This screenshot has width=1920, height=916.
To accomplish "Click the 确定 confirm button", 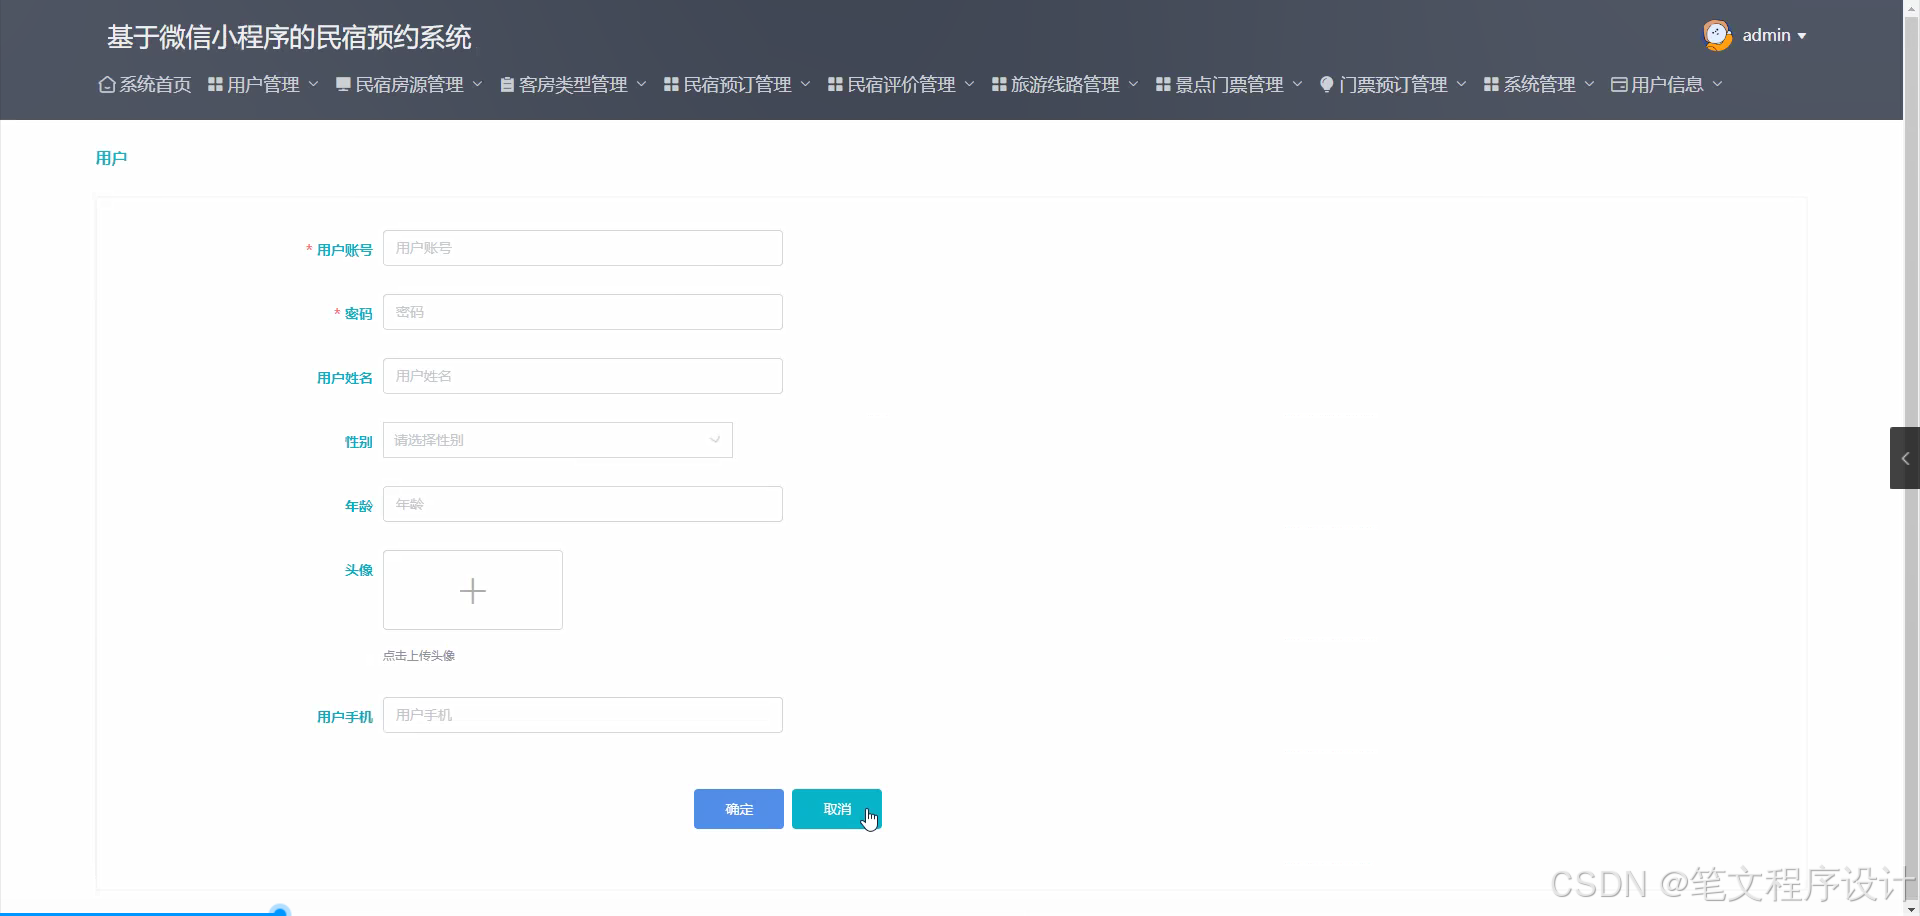I will click(738, 809).
